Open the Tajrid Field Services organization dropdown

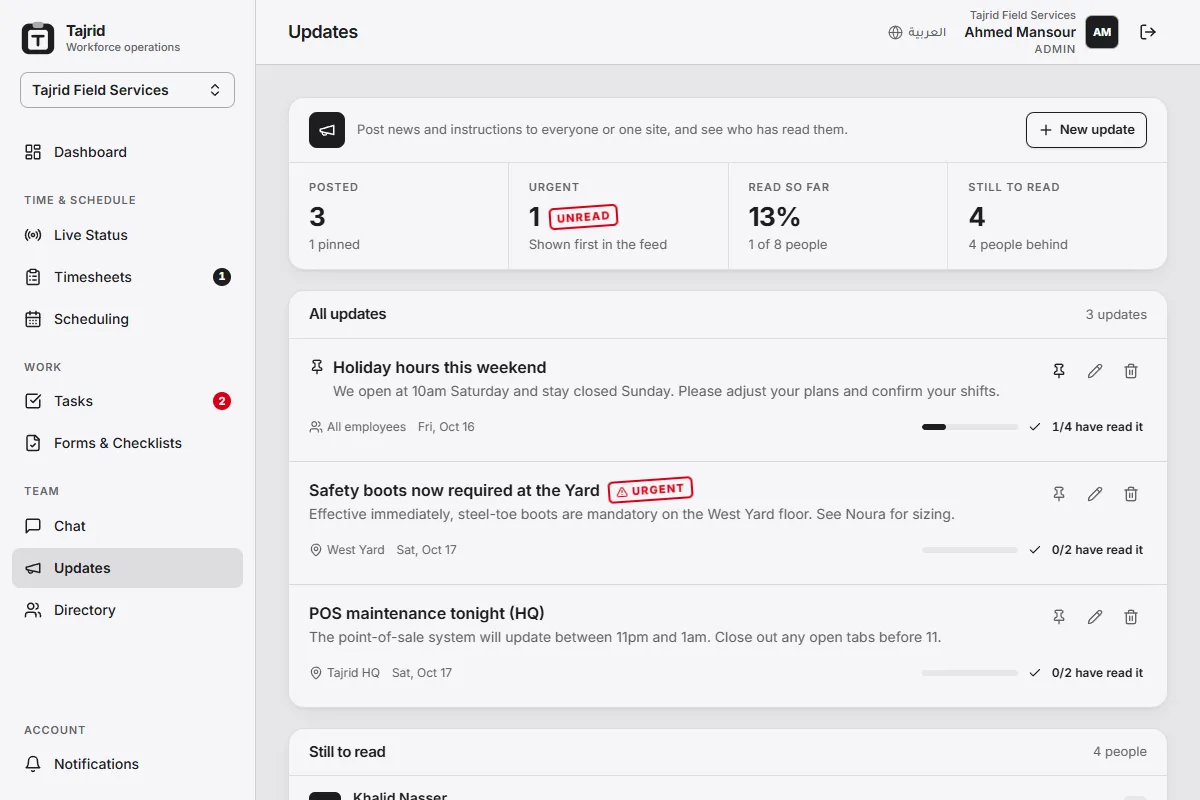127,90
